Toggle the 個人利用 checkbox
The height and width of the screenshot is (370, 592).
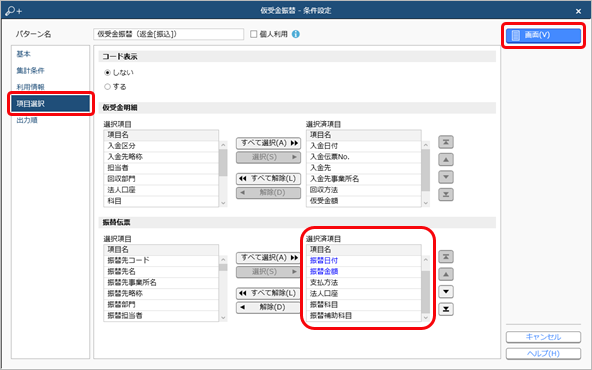254,34
